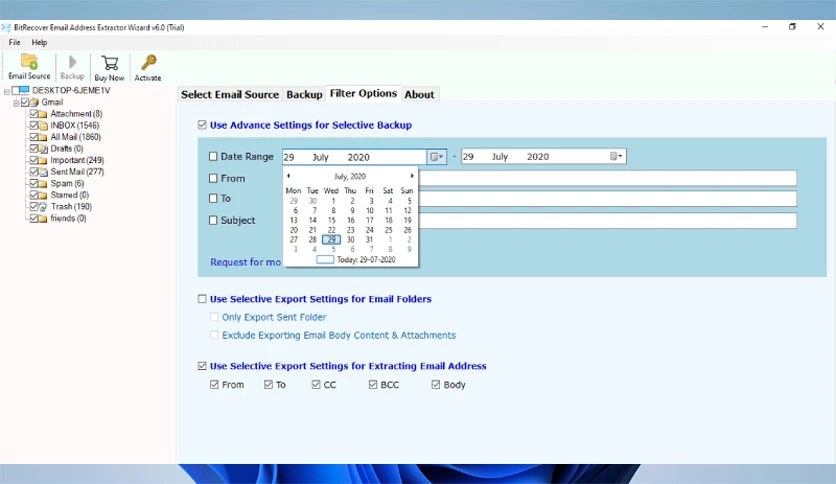
Task: Toggle Use Advance Settings for Selective Backup
Action: pos(202,125)
